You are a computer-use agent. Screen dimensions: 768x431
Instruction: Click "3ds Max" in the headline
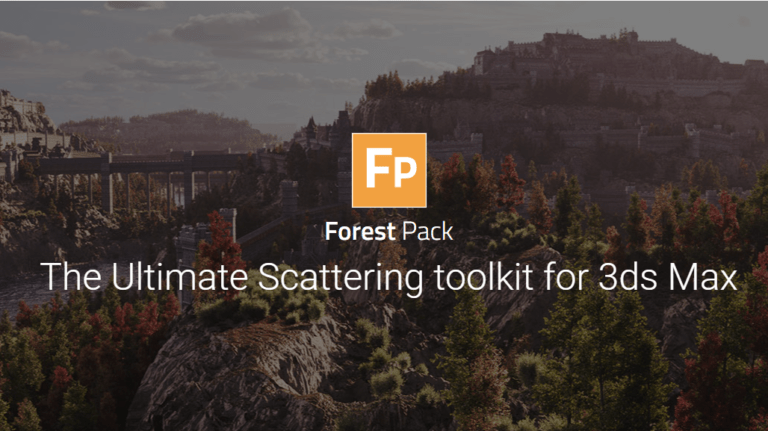(668, 277)
